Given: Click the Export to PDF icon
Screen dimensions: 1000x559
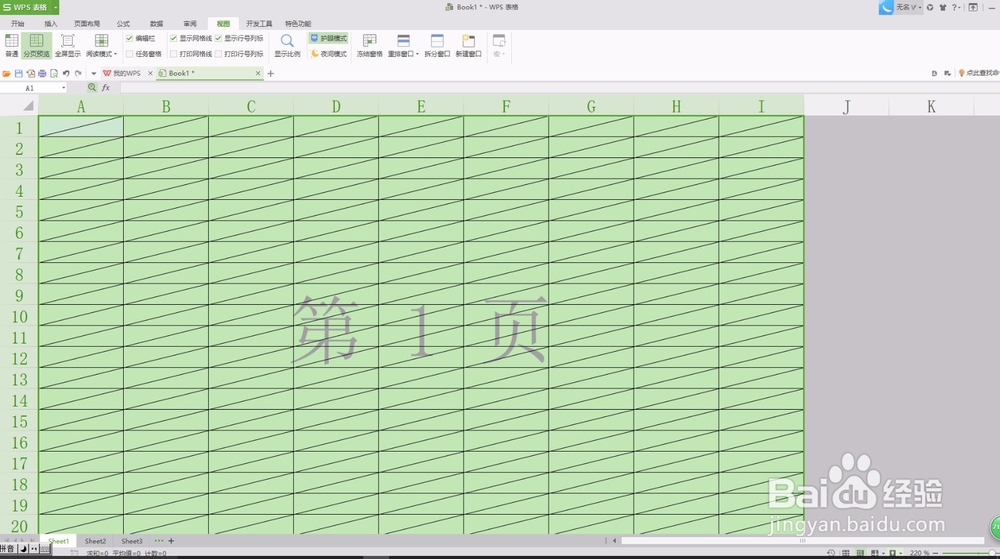Looking at the screenshot, I should [x=30, y=73].
